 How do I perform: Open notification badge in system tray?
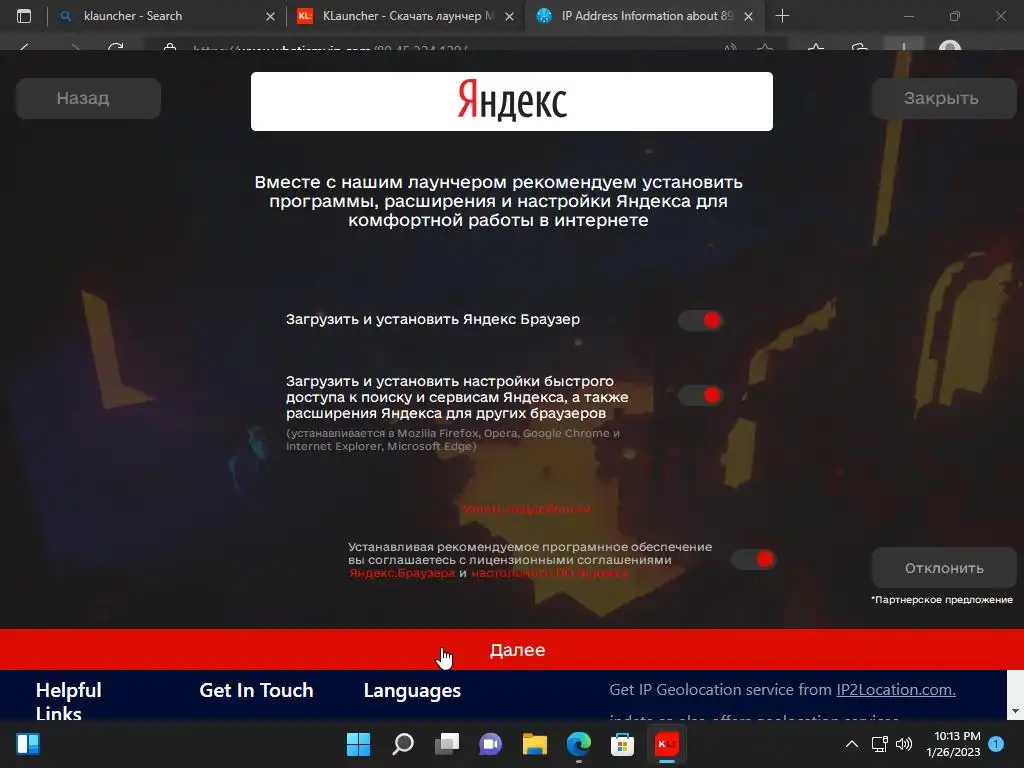coord(997,744)
